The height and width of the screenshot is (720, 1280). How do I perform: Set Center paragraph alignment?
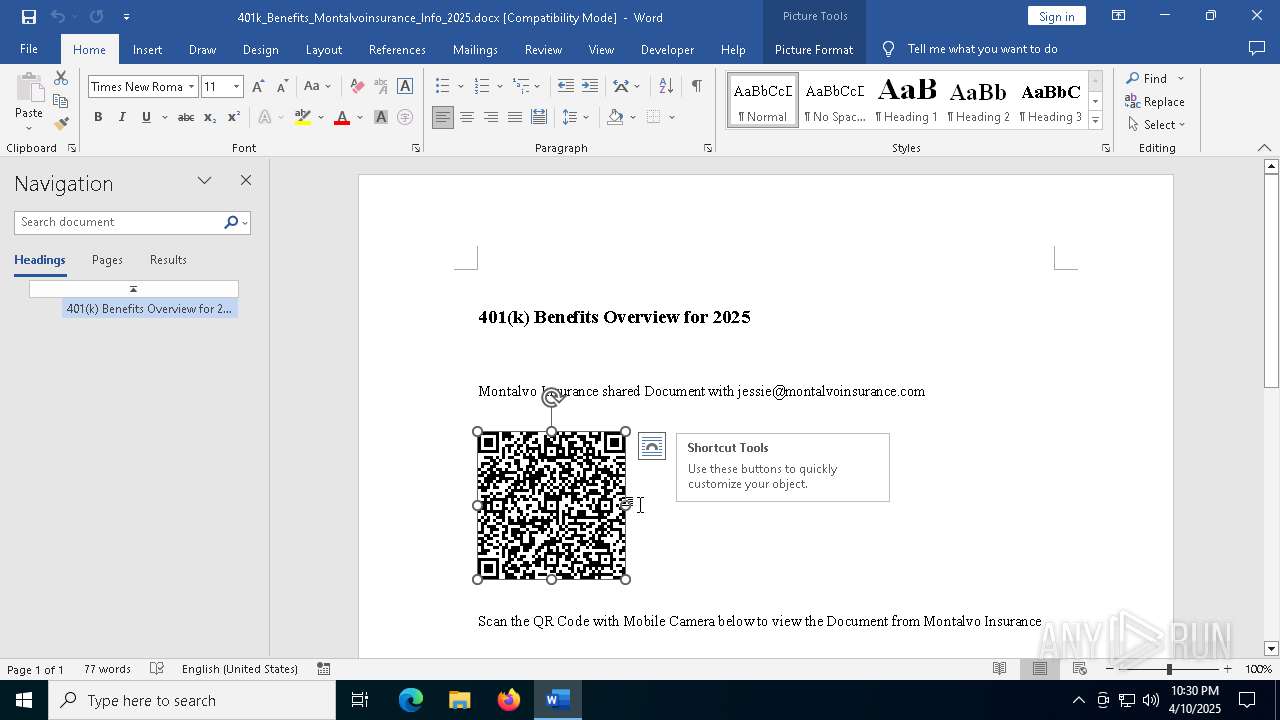pos(466,117)
